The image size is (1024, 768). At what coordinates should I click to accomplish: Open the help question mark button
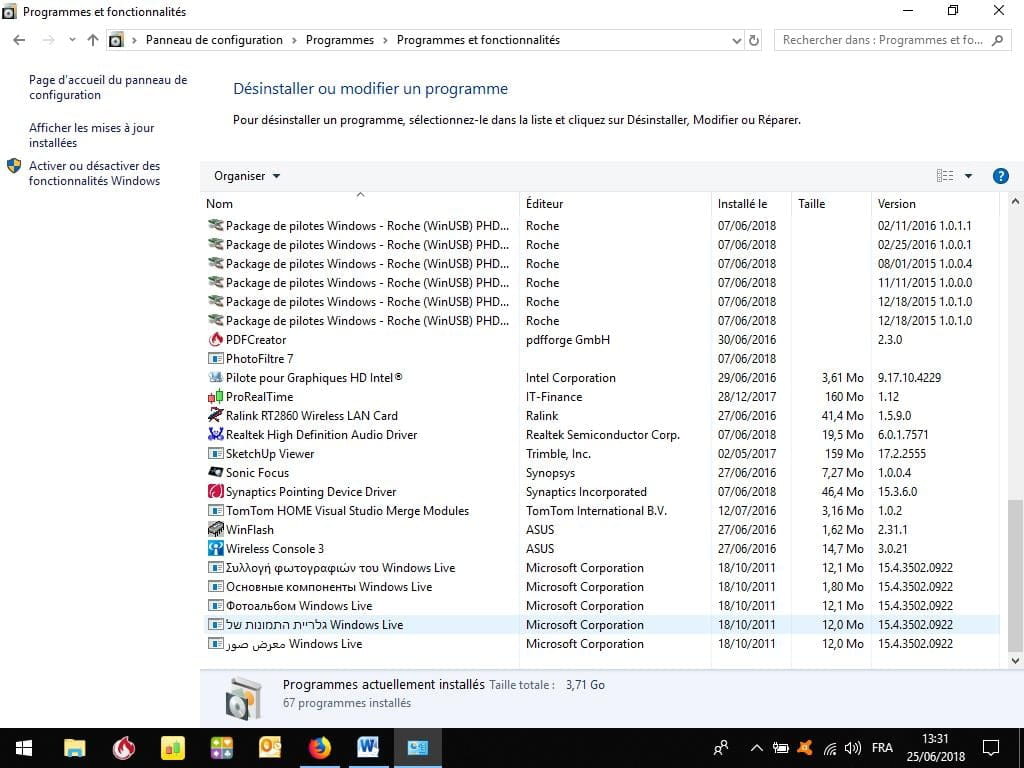click(x=1000, y=176)
